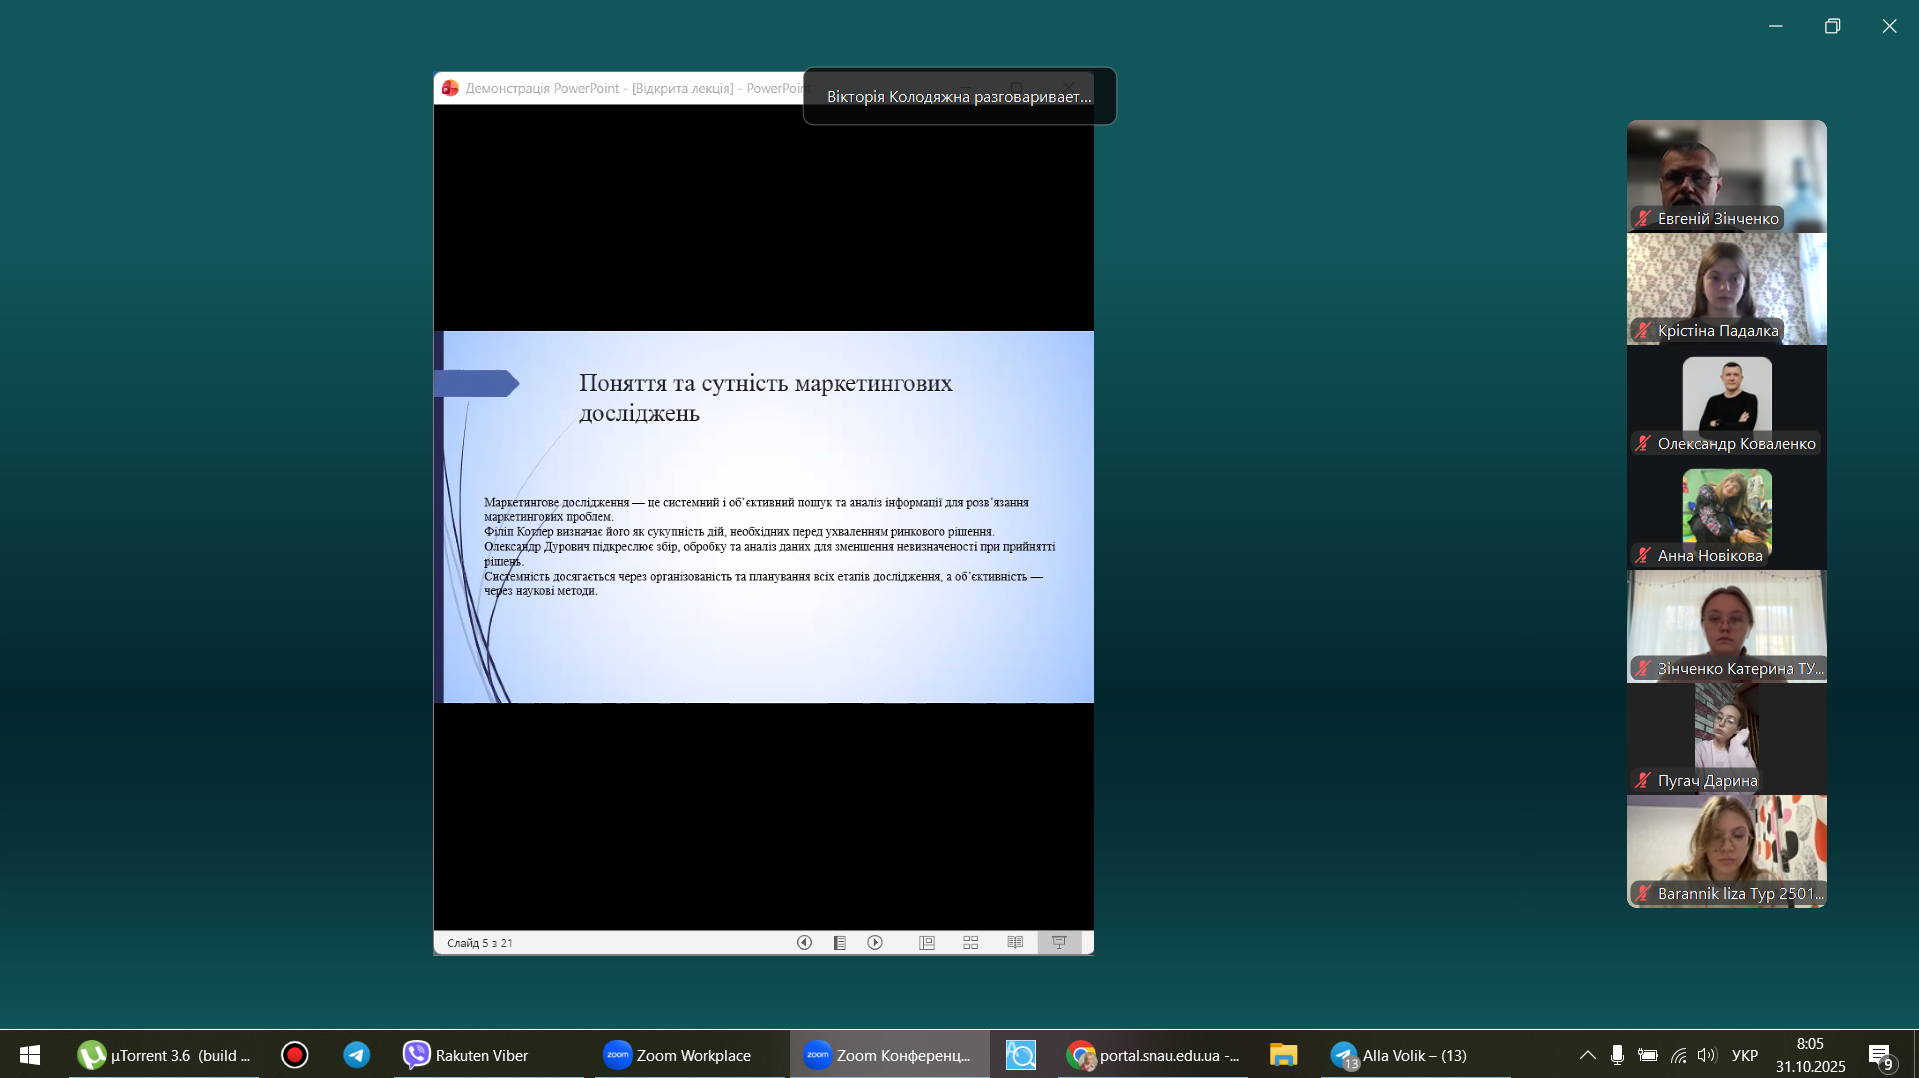Image resolution: width=1919 pixels, height=1078 pixels.
Task: Click the slide counter 'Слайд 5 з 21'
Action: (x=480, y=943)
